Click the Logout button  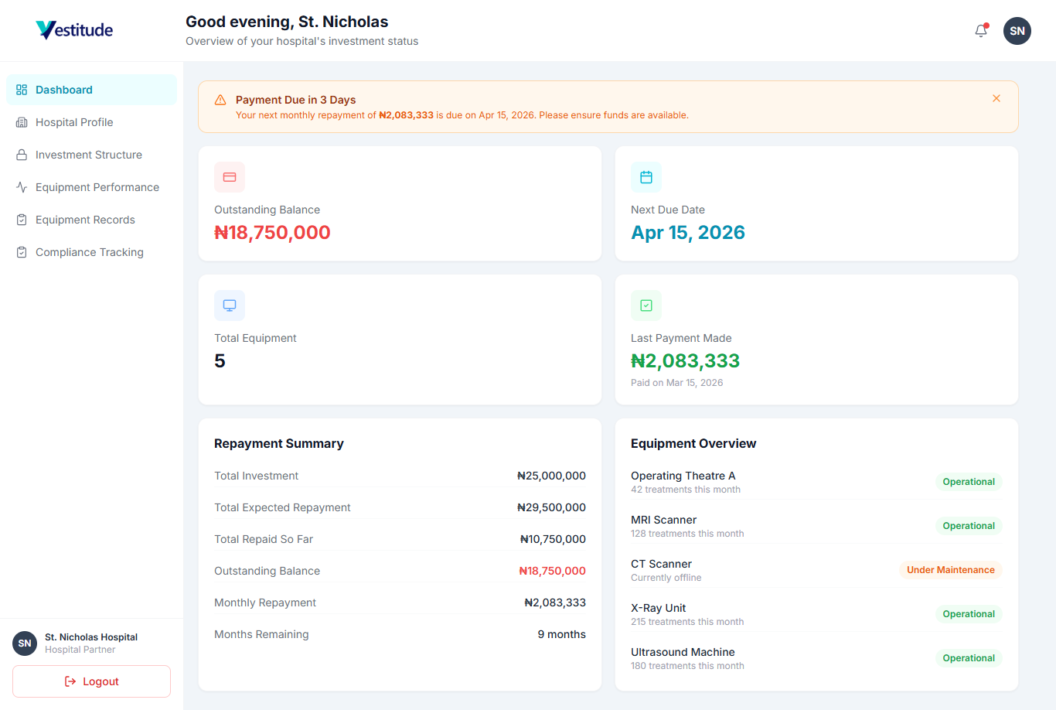[91, 681]
